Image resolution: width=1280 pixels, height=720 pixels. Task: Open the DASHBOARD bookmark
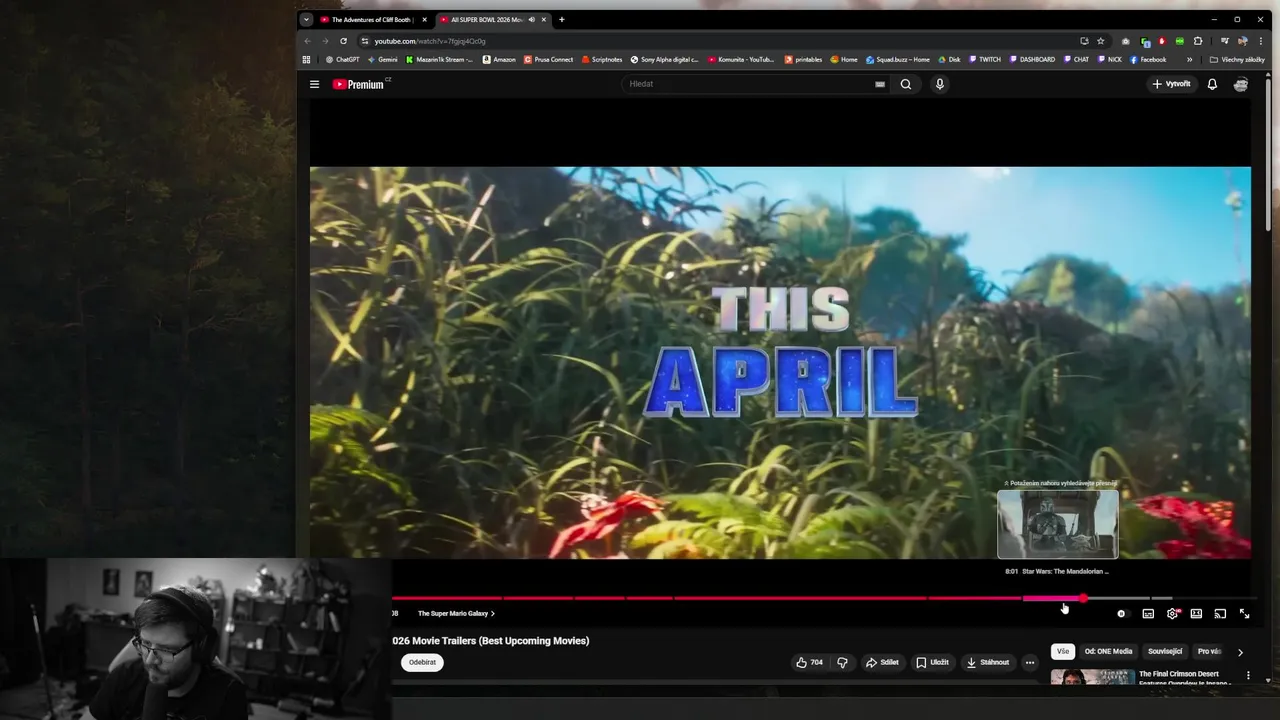pos(1032,60)
